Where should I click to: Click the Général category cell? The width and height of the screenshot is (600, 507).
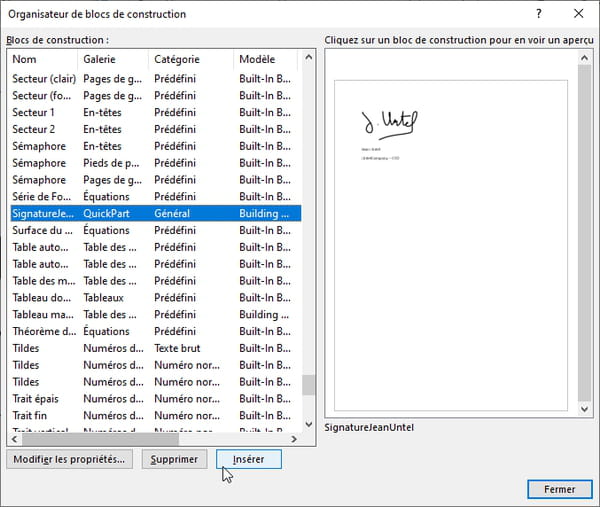coord(172,214)
